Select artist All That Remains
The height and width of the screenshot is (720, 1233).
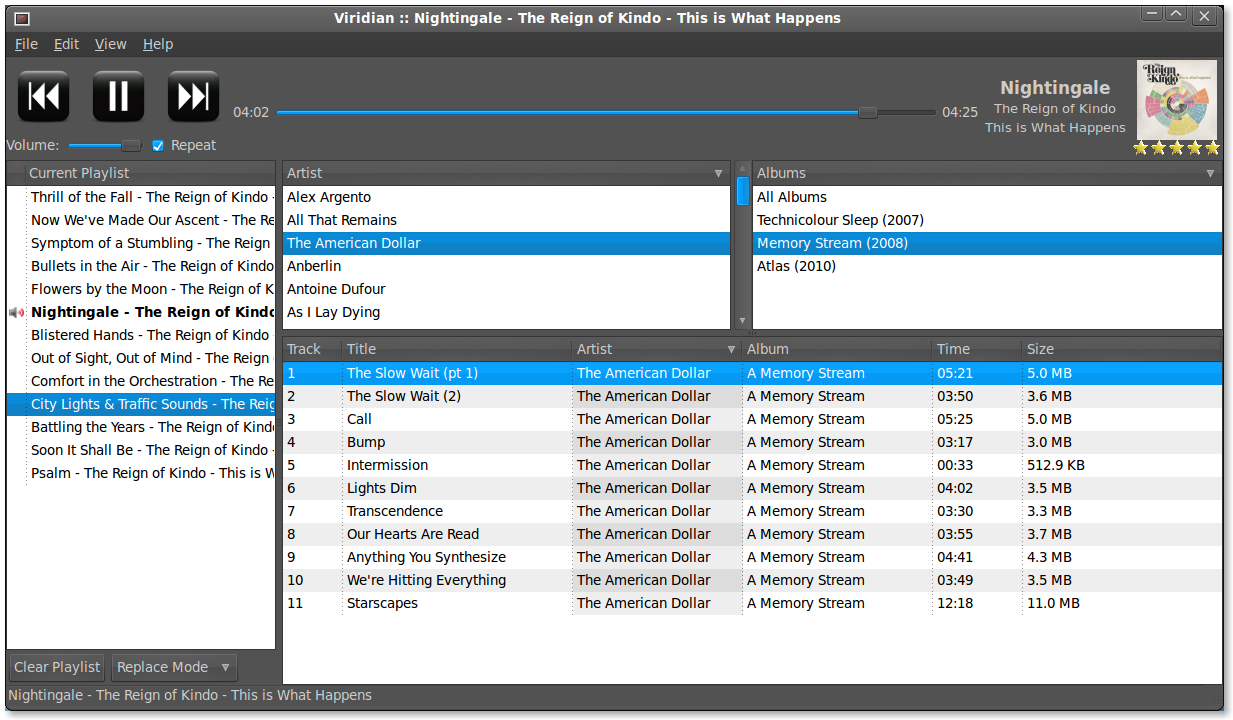coord(506,220)
